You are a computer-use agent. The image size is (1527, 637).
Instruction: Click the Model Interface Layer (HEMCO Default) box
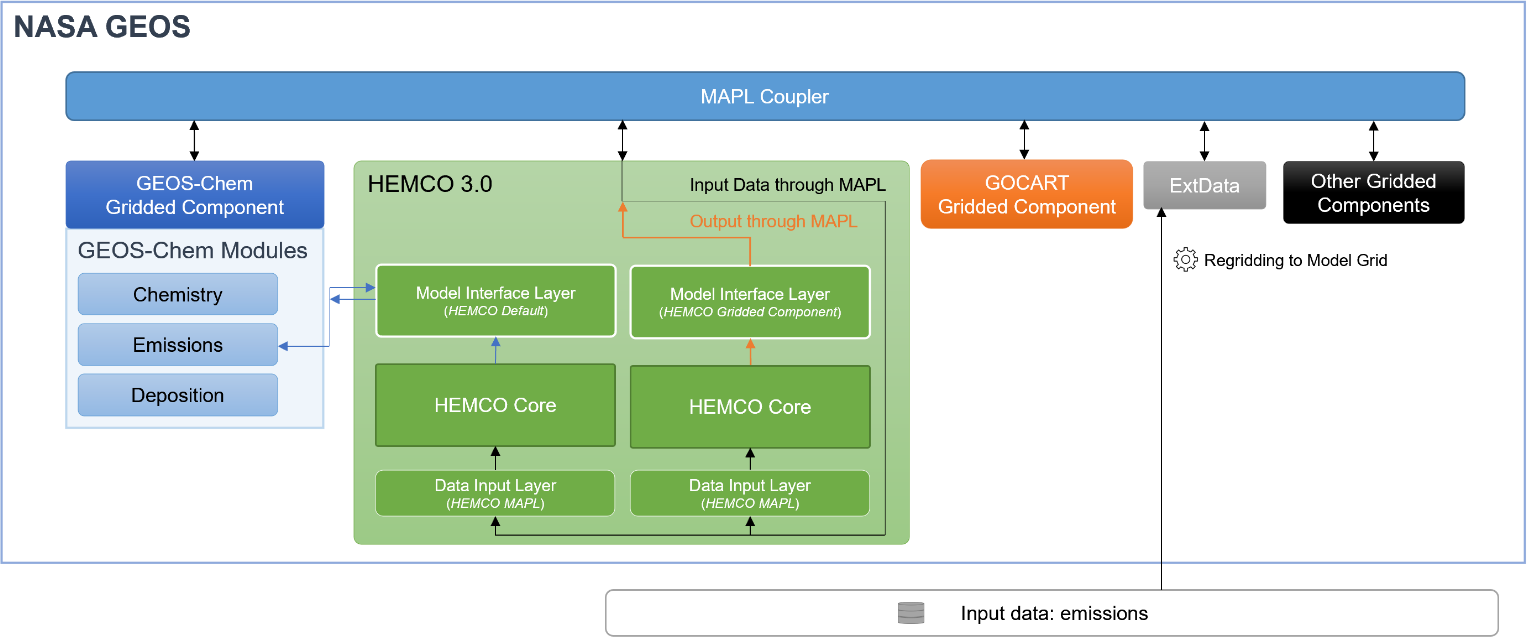click(x=495, y=301)
